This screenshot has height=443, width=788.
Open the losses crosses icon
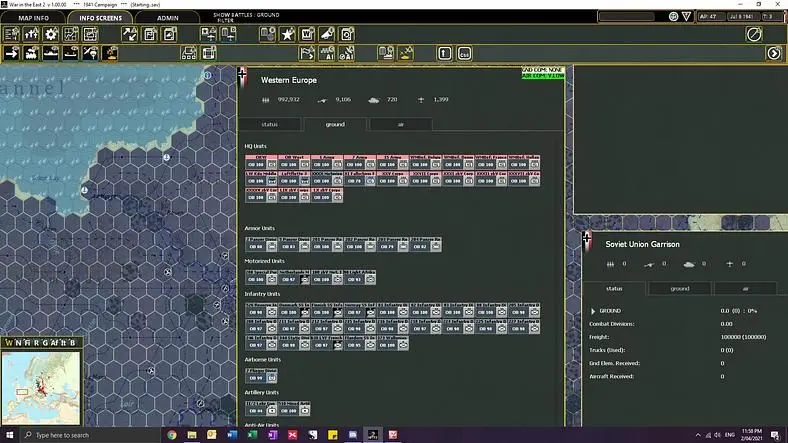click(31, 34)
